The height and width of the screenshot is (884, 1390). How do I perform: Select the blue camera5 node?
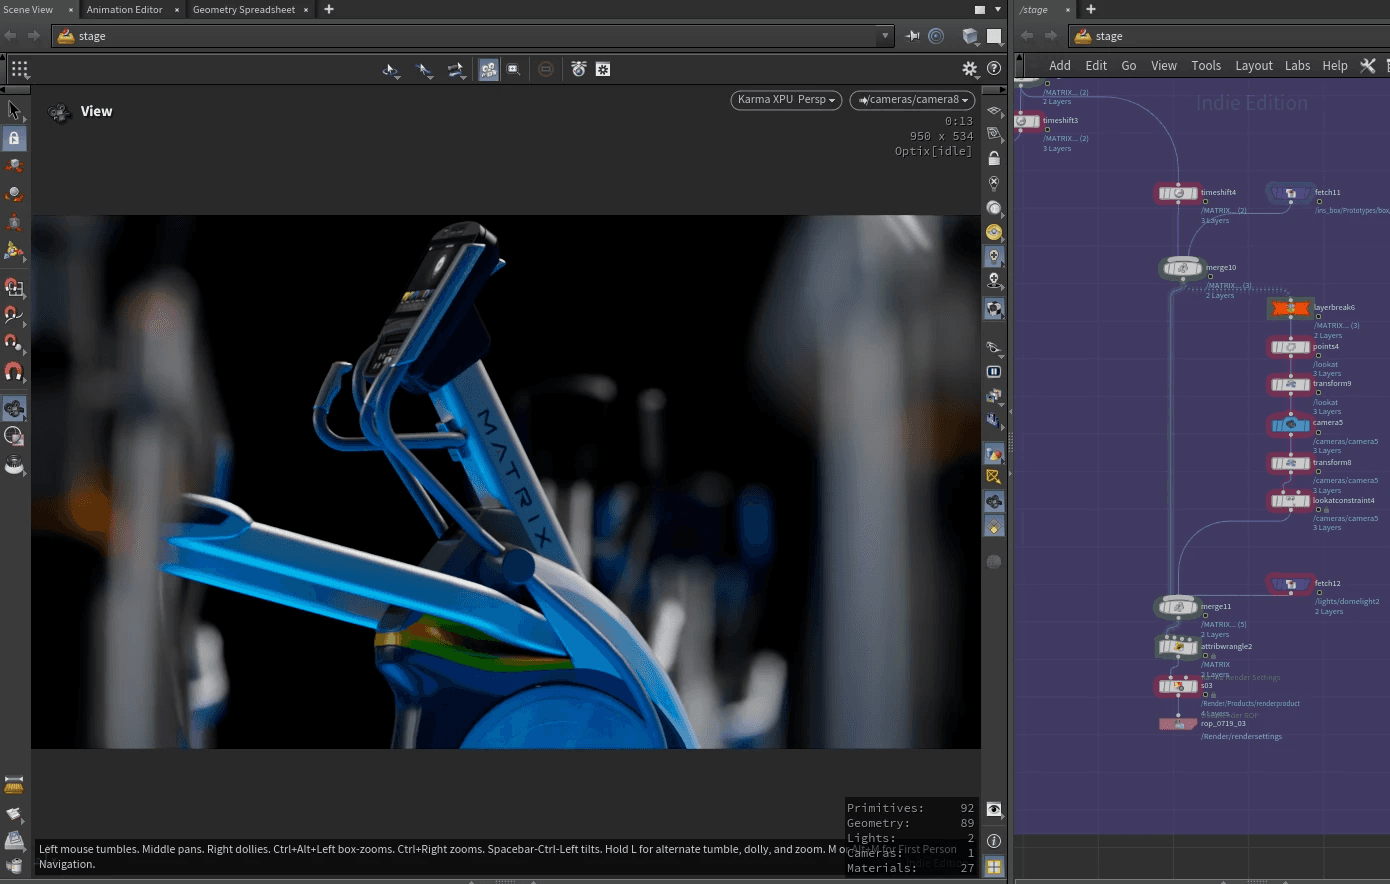[1291, 424]
